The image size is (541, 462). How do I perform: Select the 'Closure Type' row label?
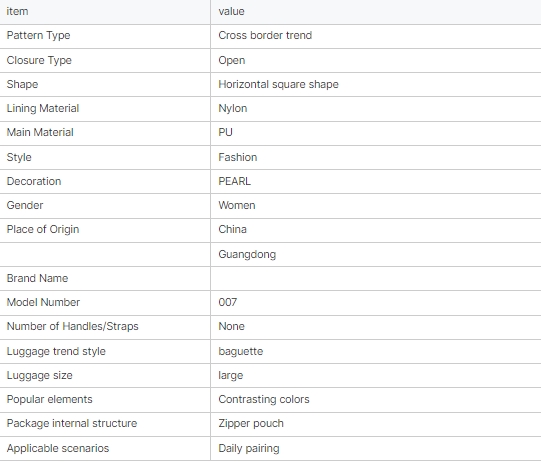[x=39, y=60]
